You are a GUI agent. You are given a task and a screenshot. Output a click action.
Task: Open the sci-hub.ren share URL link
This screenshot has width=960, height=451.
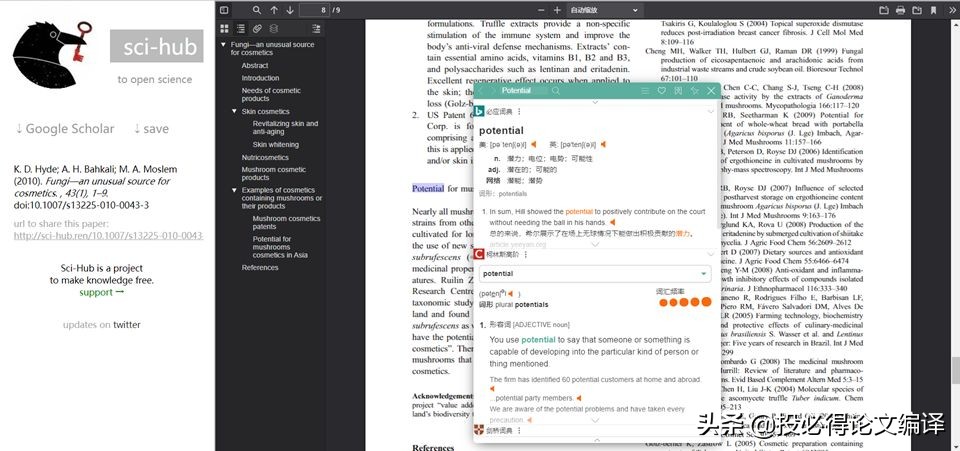108,236
